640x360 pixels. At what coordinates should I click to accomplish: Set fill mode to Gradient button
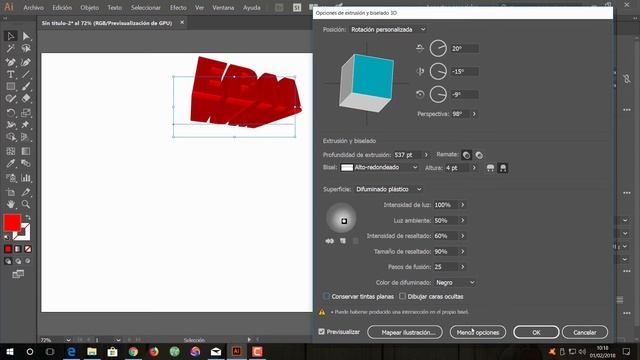tap(18, 249)
